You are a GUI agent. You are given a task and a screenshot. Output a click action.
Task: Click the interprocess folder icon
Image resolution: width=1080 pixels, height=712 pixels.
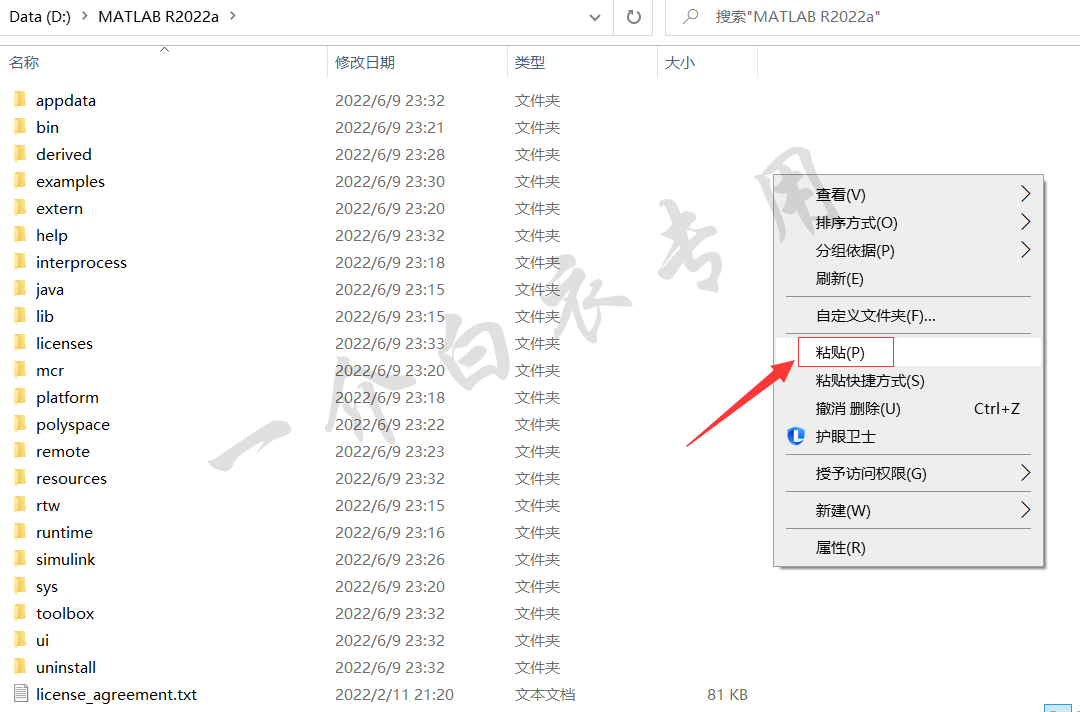point(20,262)
